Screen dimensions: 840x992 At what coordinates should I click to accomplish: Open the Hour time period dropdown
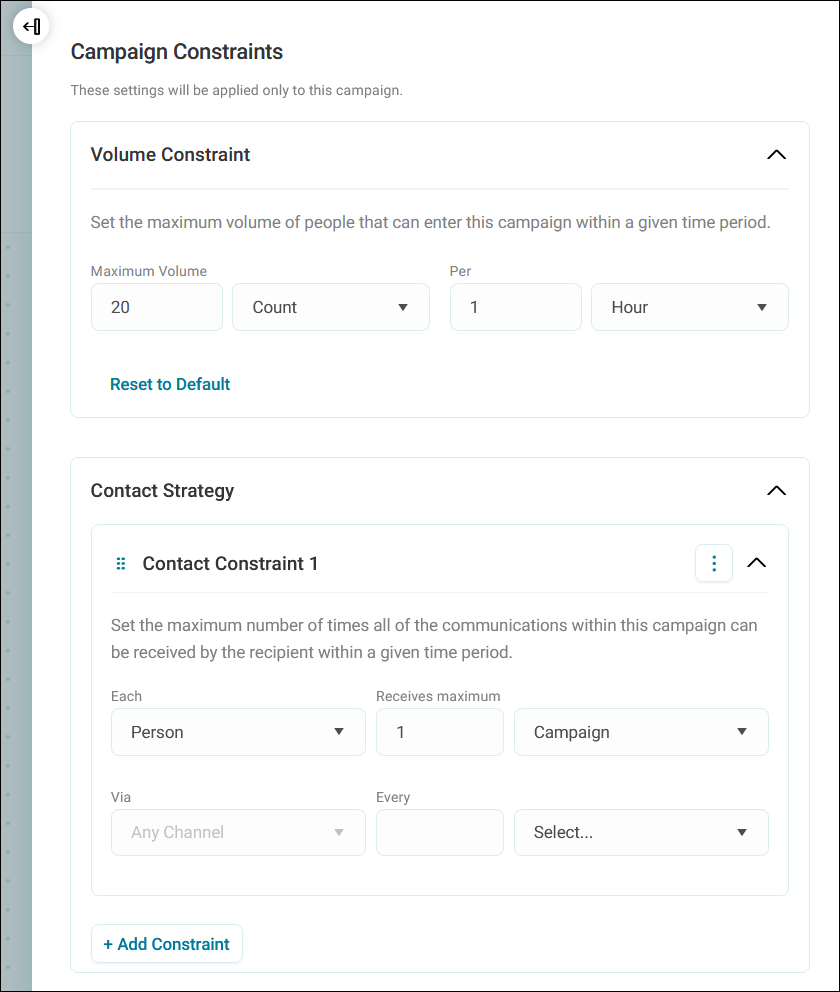(689, 307)
